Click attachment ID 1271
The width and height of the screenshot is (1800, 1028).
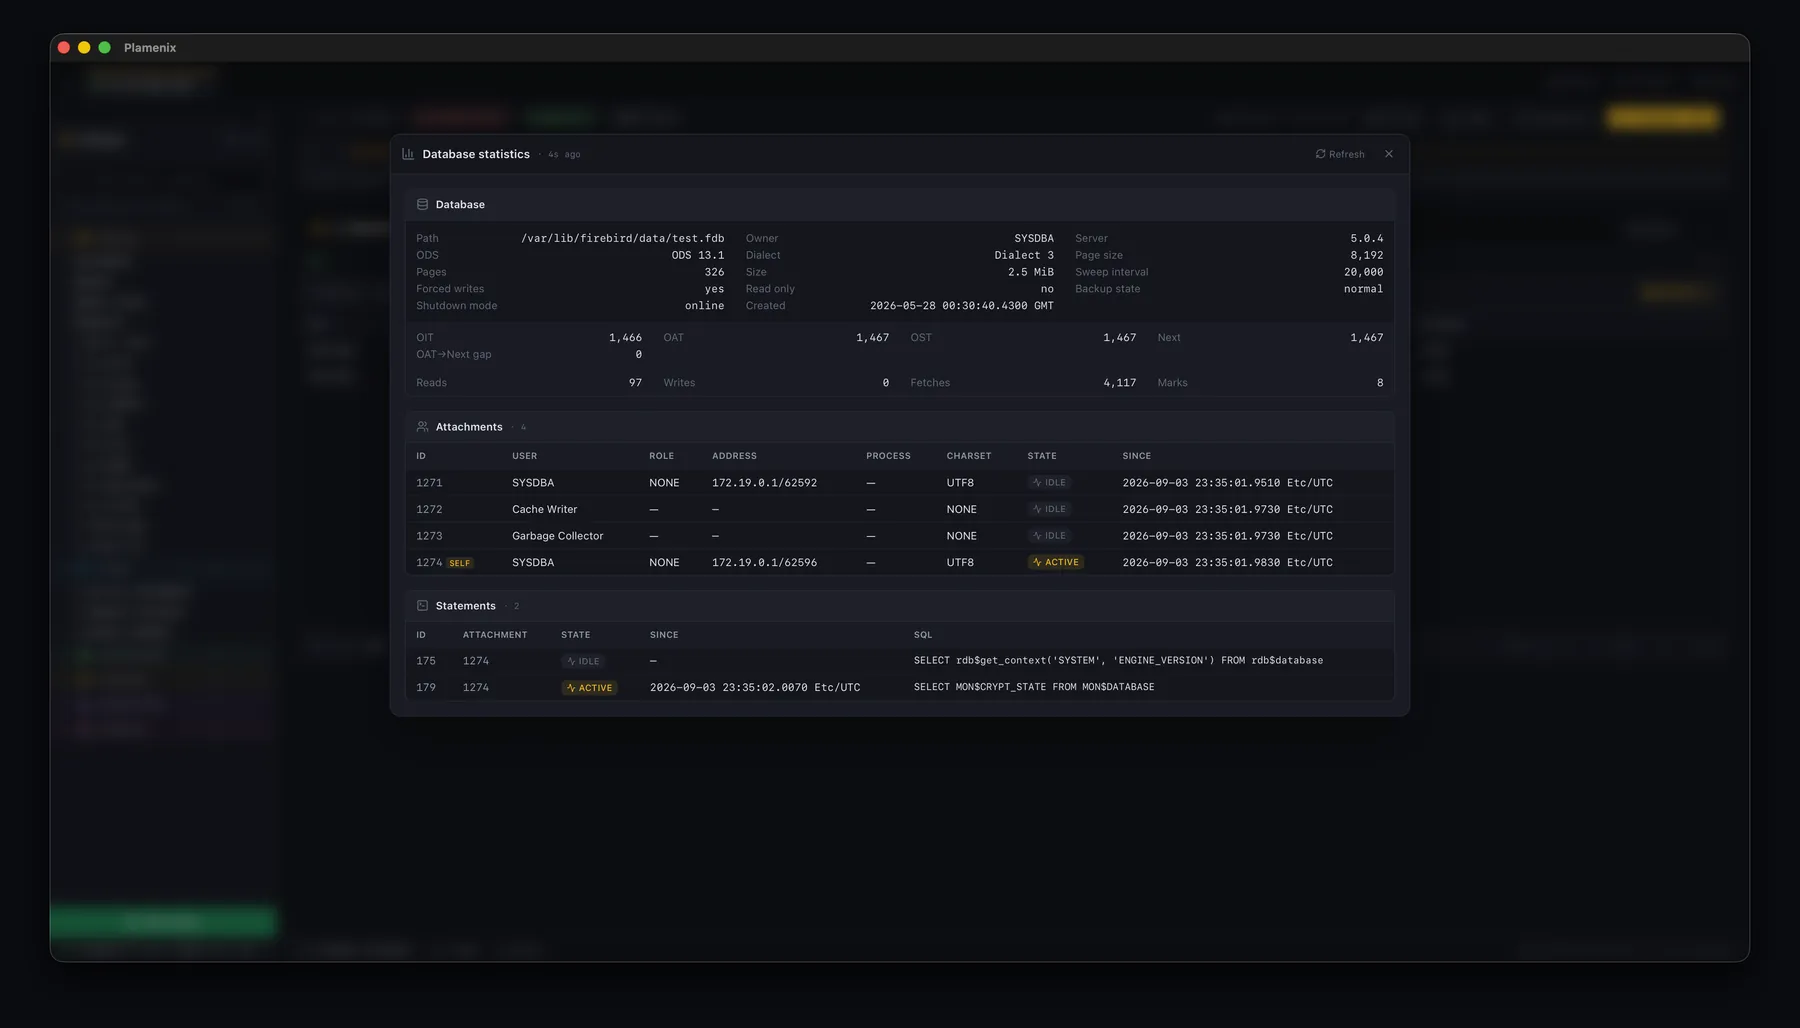429,483
